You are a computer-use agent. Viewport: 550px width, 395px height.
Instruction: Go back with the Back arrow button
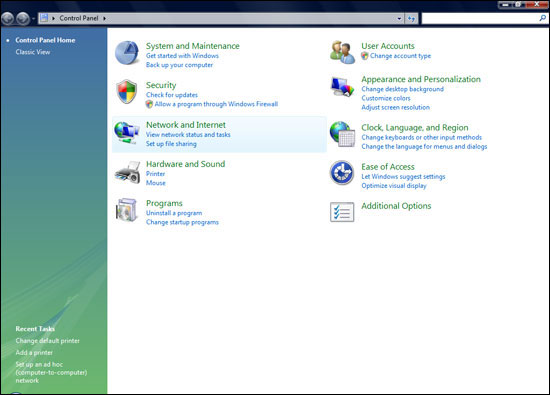pos(8,19)
